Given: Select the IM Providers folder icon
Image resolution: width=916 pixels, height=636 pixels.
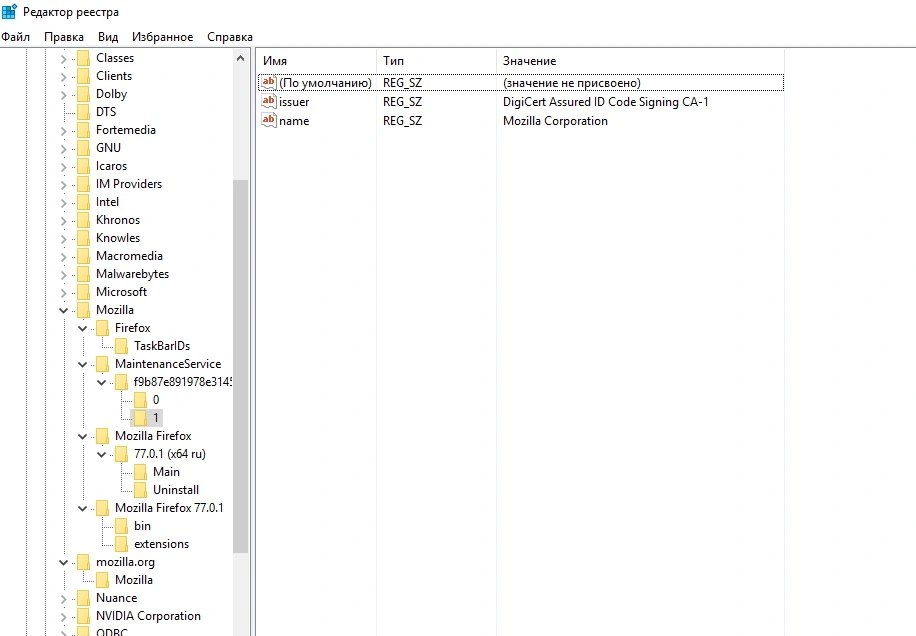Looking at the screenshot, I should (84, 185).
